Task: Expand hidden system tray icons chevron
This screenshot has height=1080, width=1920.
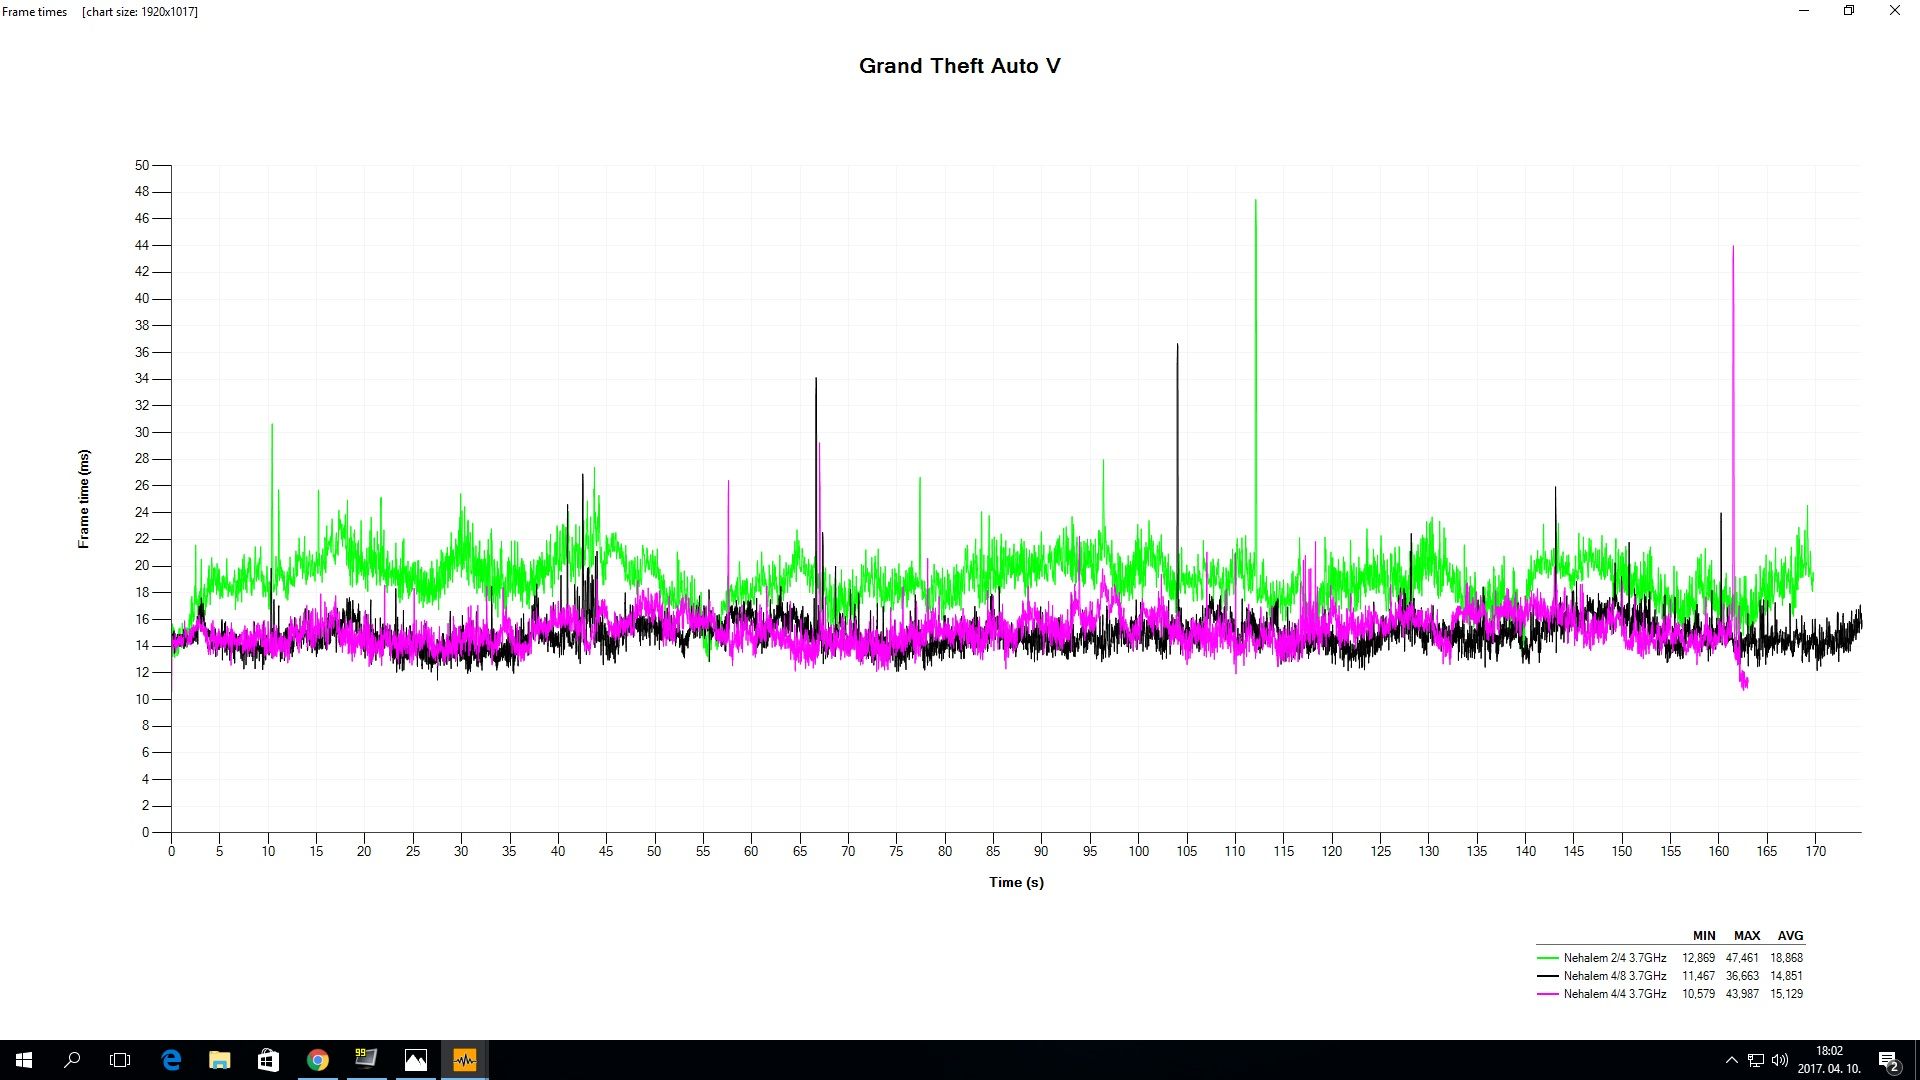Action: tap(1732, 1060)
